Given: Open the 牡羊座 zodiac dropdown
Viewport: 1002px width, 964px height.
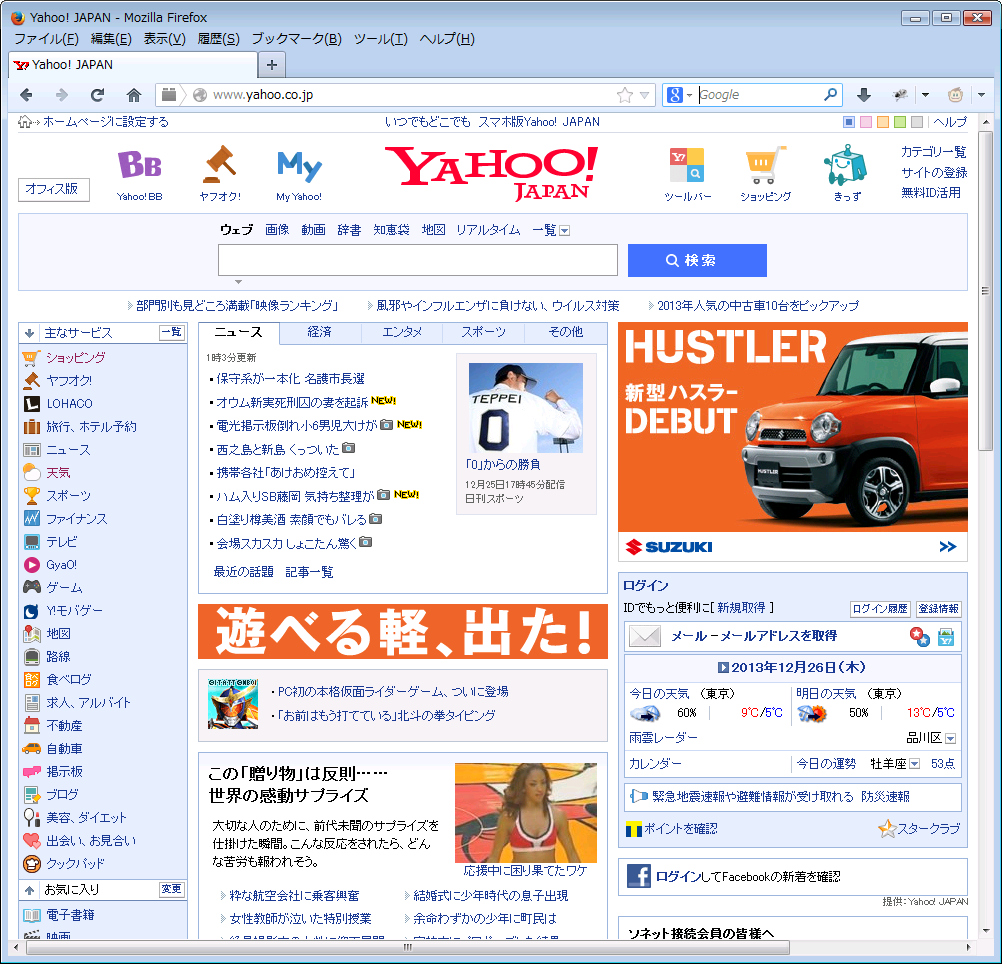Looking at the screenshot, I should [914, 764].
